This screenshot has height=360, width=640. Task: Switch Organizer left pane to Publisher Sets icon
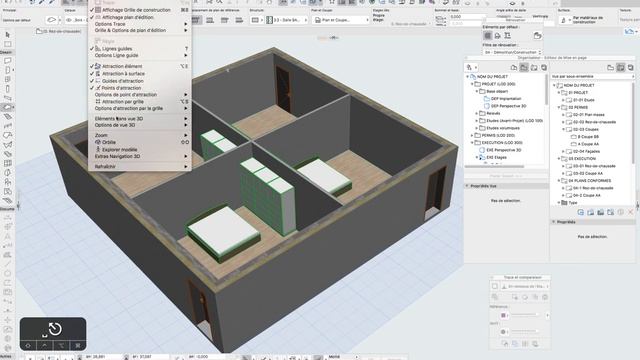(x=544, y=67)
